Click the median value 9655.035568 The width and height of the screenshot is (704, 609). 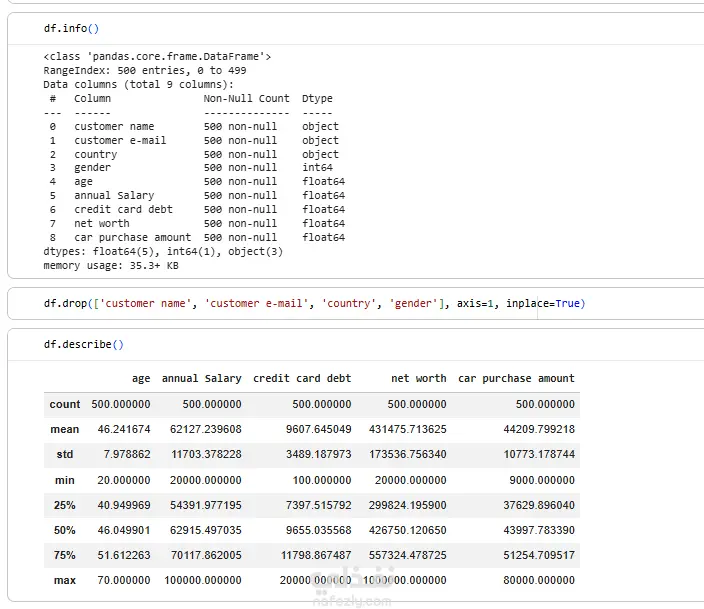coord(319,530)
